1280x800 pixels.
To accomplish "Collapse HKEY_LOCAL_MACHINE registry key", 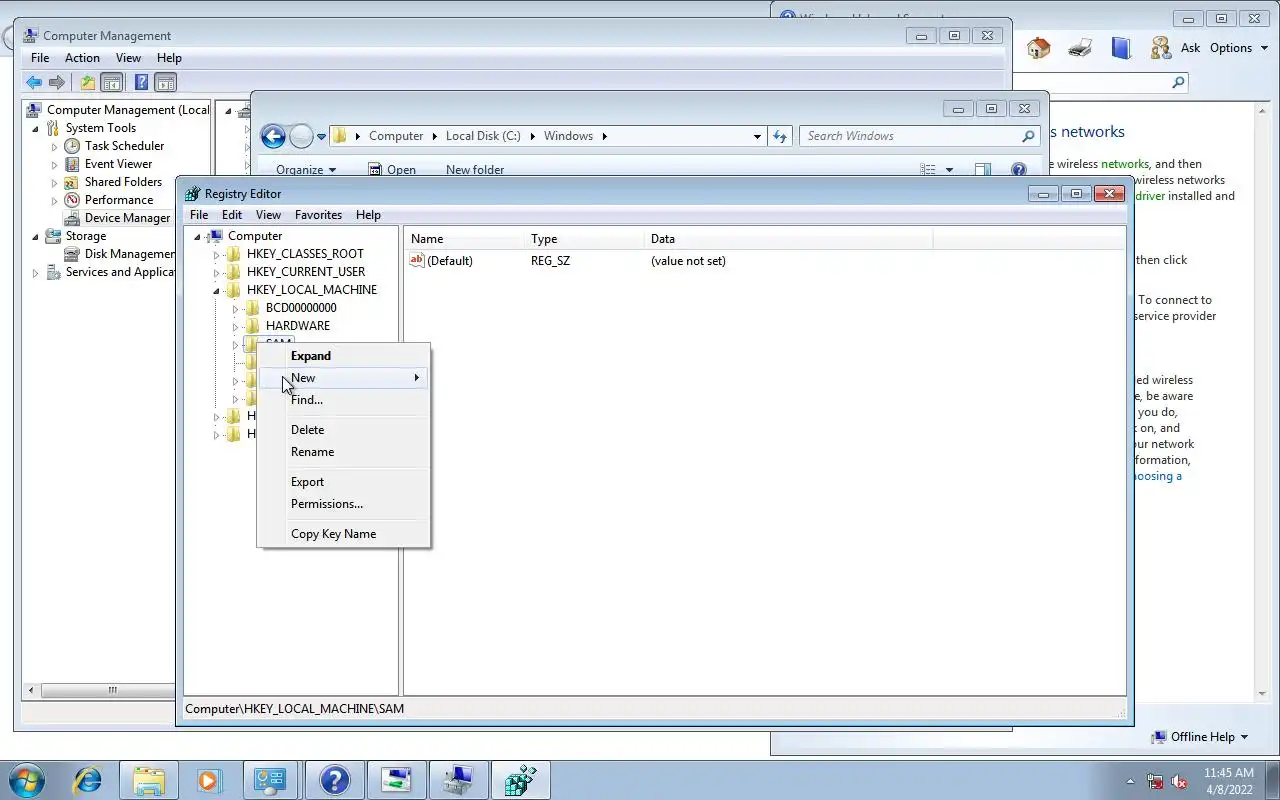I will (216, 290).
